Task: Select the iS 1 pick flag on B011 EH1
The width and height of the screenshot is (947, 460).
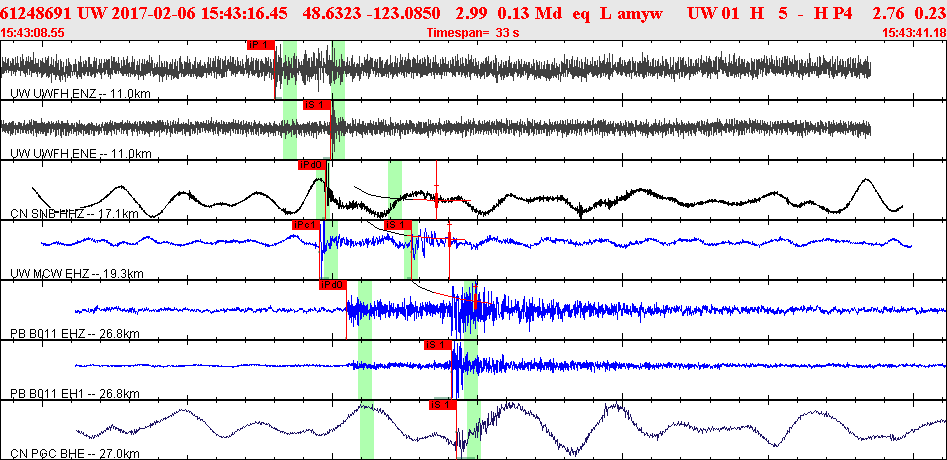Action: (x=438, y=345)
